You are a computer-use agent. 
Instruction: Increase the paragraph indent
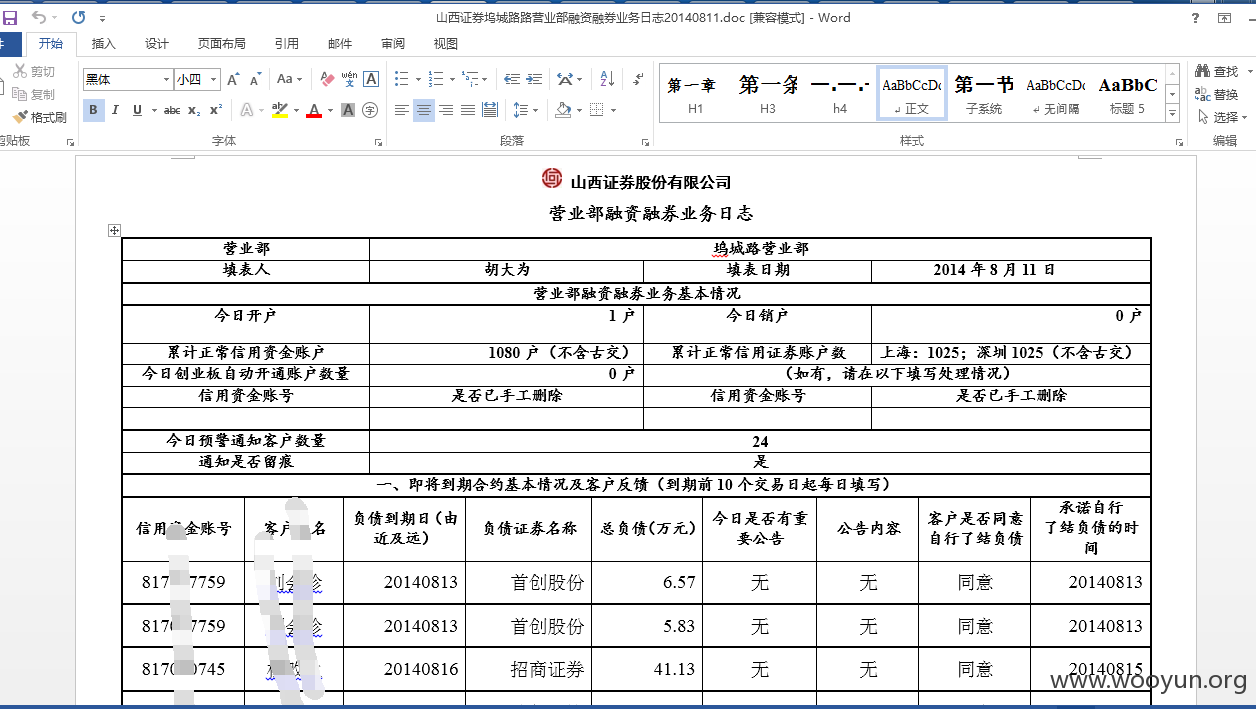point(535,79)
